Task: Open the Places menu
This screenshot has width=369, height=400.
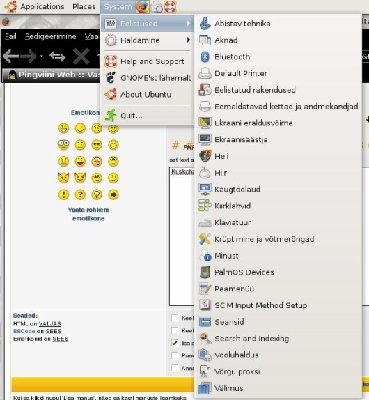Action: tap(84, 6)
